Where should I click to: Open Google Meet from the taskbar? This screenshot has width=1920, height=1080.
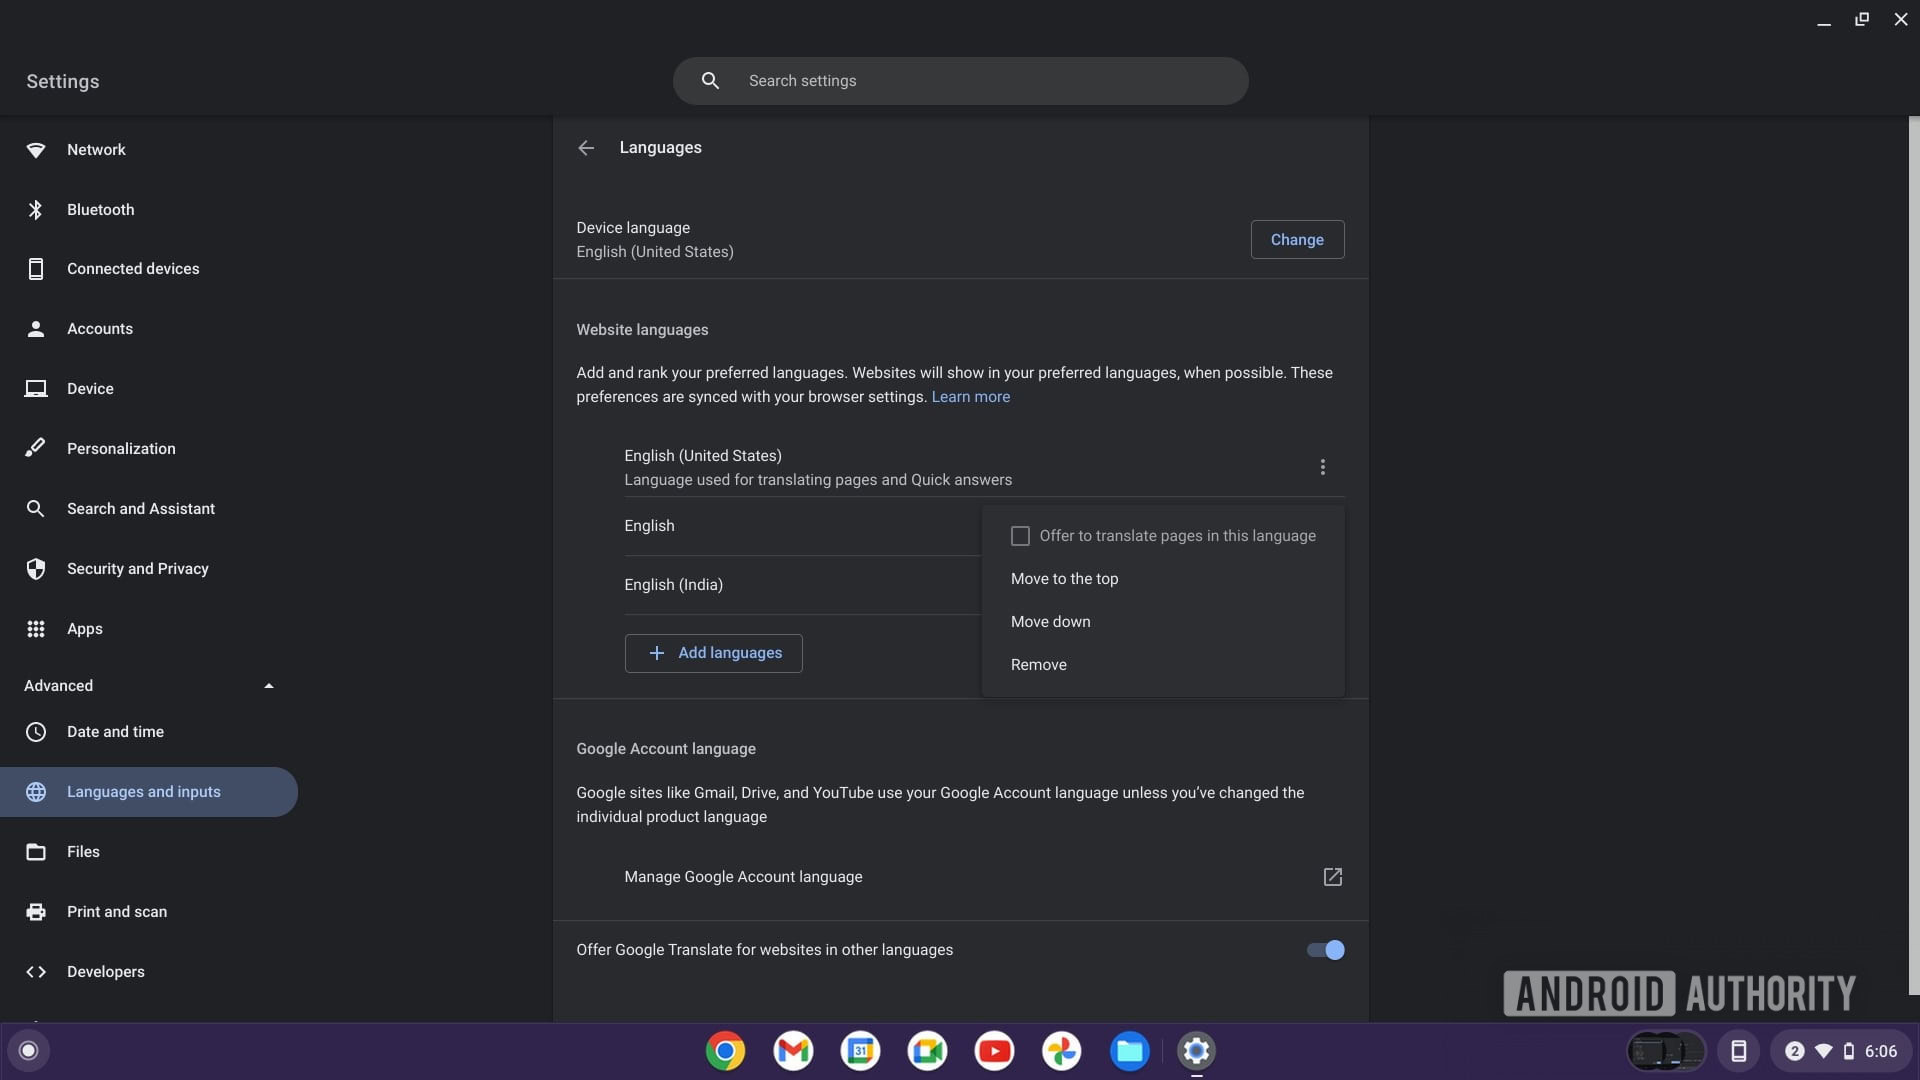point(927,1051)
